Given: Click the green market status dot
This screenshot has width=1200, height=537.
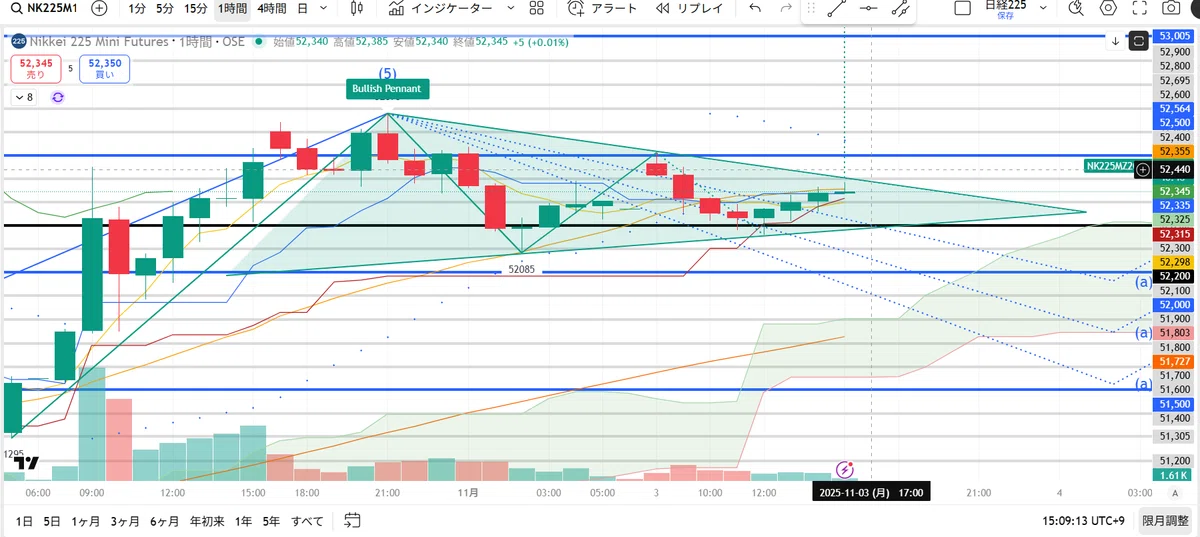Looking at the screenshot, I should click(259, 43).
